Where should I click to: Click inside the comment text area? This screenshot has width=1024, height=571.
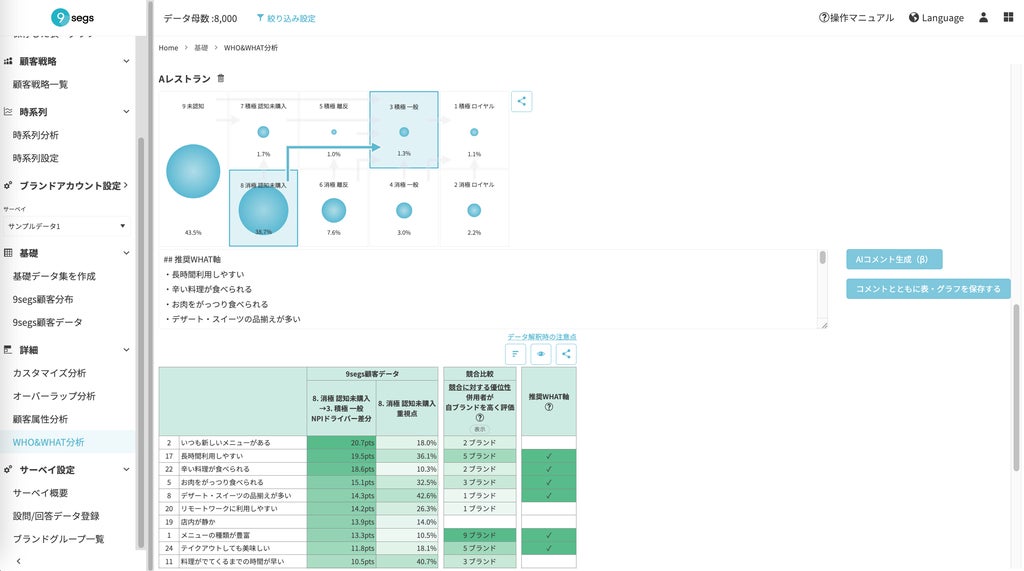(488, 289)
